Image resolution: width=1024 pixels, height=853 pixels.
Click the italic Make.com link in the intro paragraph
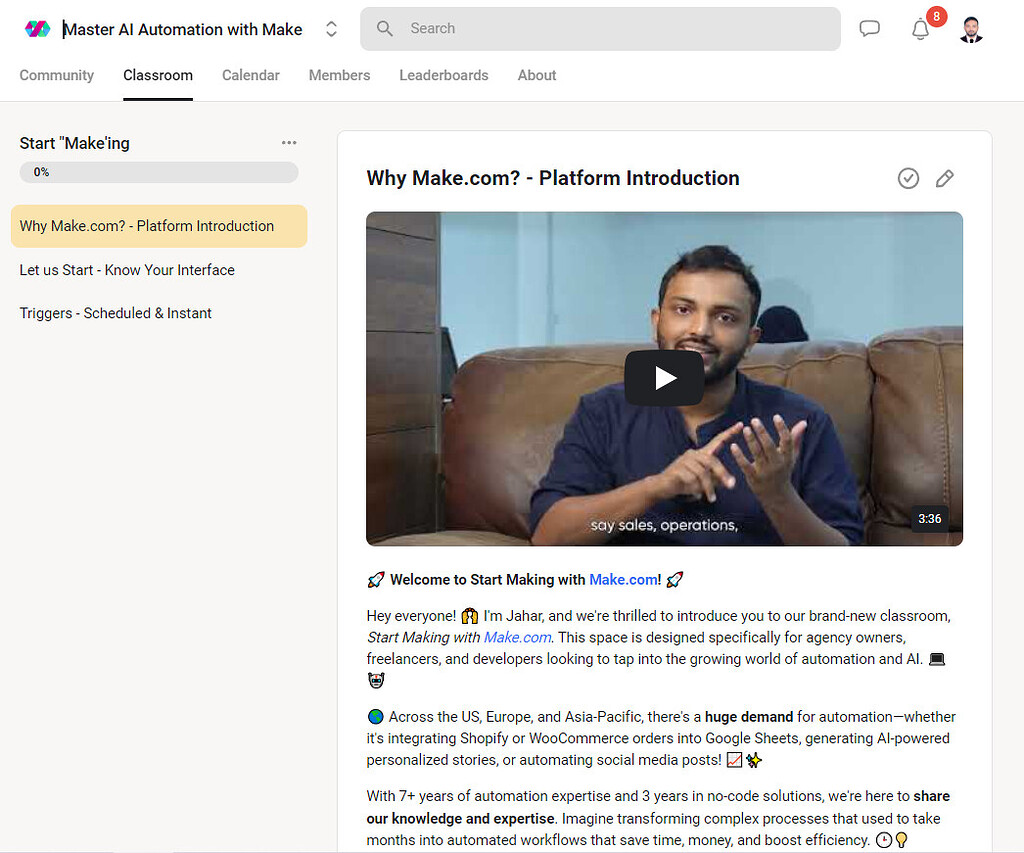(x=517, y=637)
